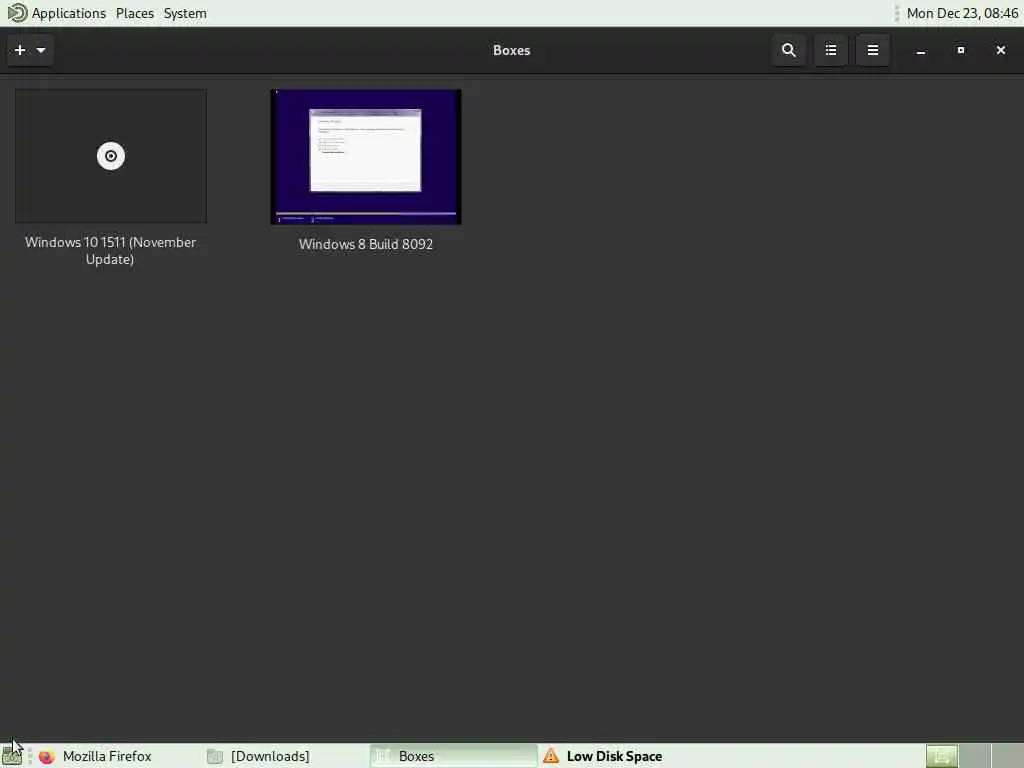Click the Boxes taskbar button
This screenshot has height=768, width=1024.
(x=453, y=756)
